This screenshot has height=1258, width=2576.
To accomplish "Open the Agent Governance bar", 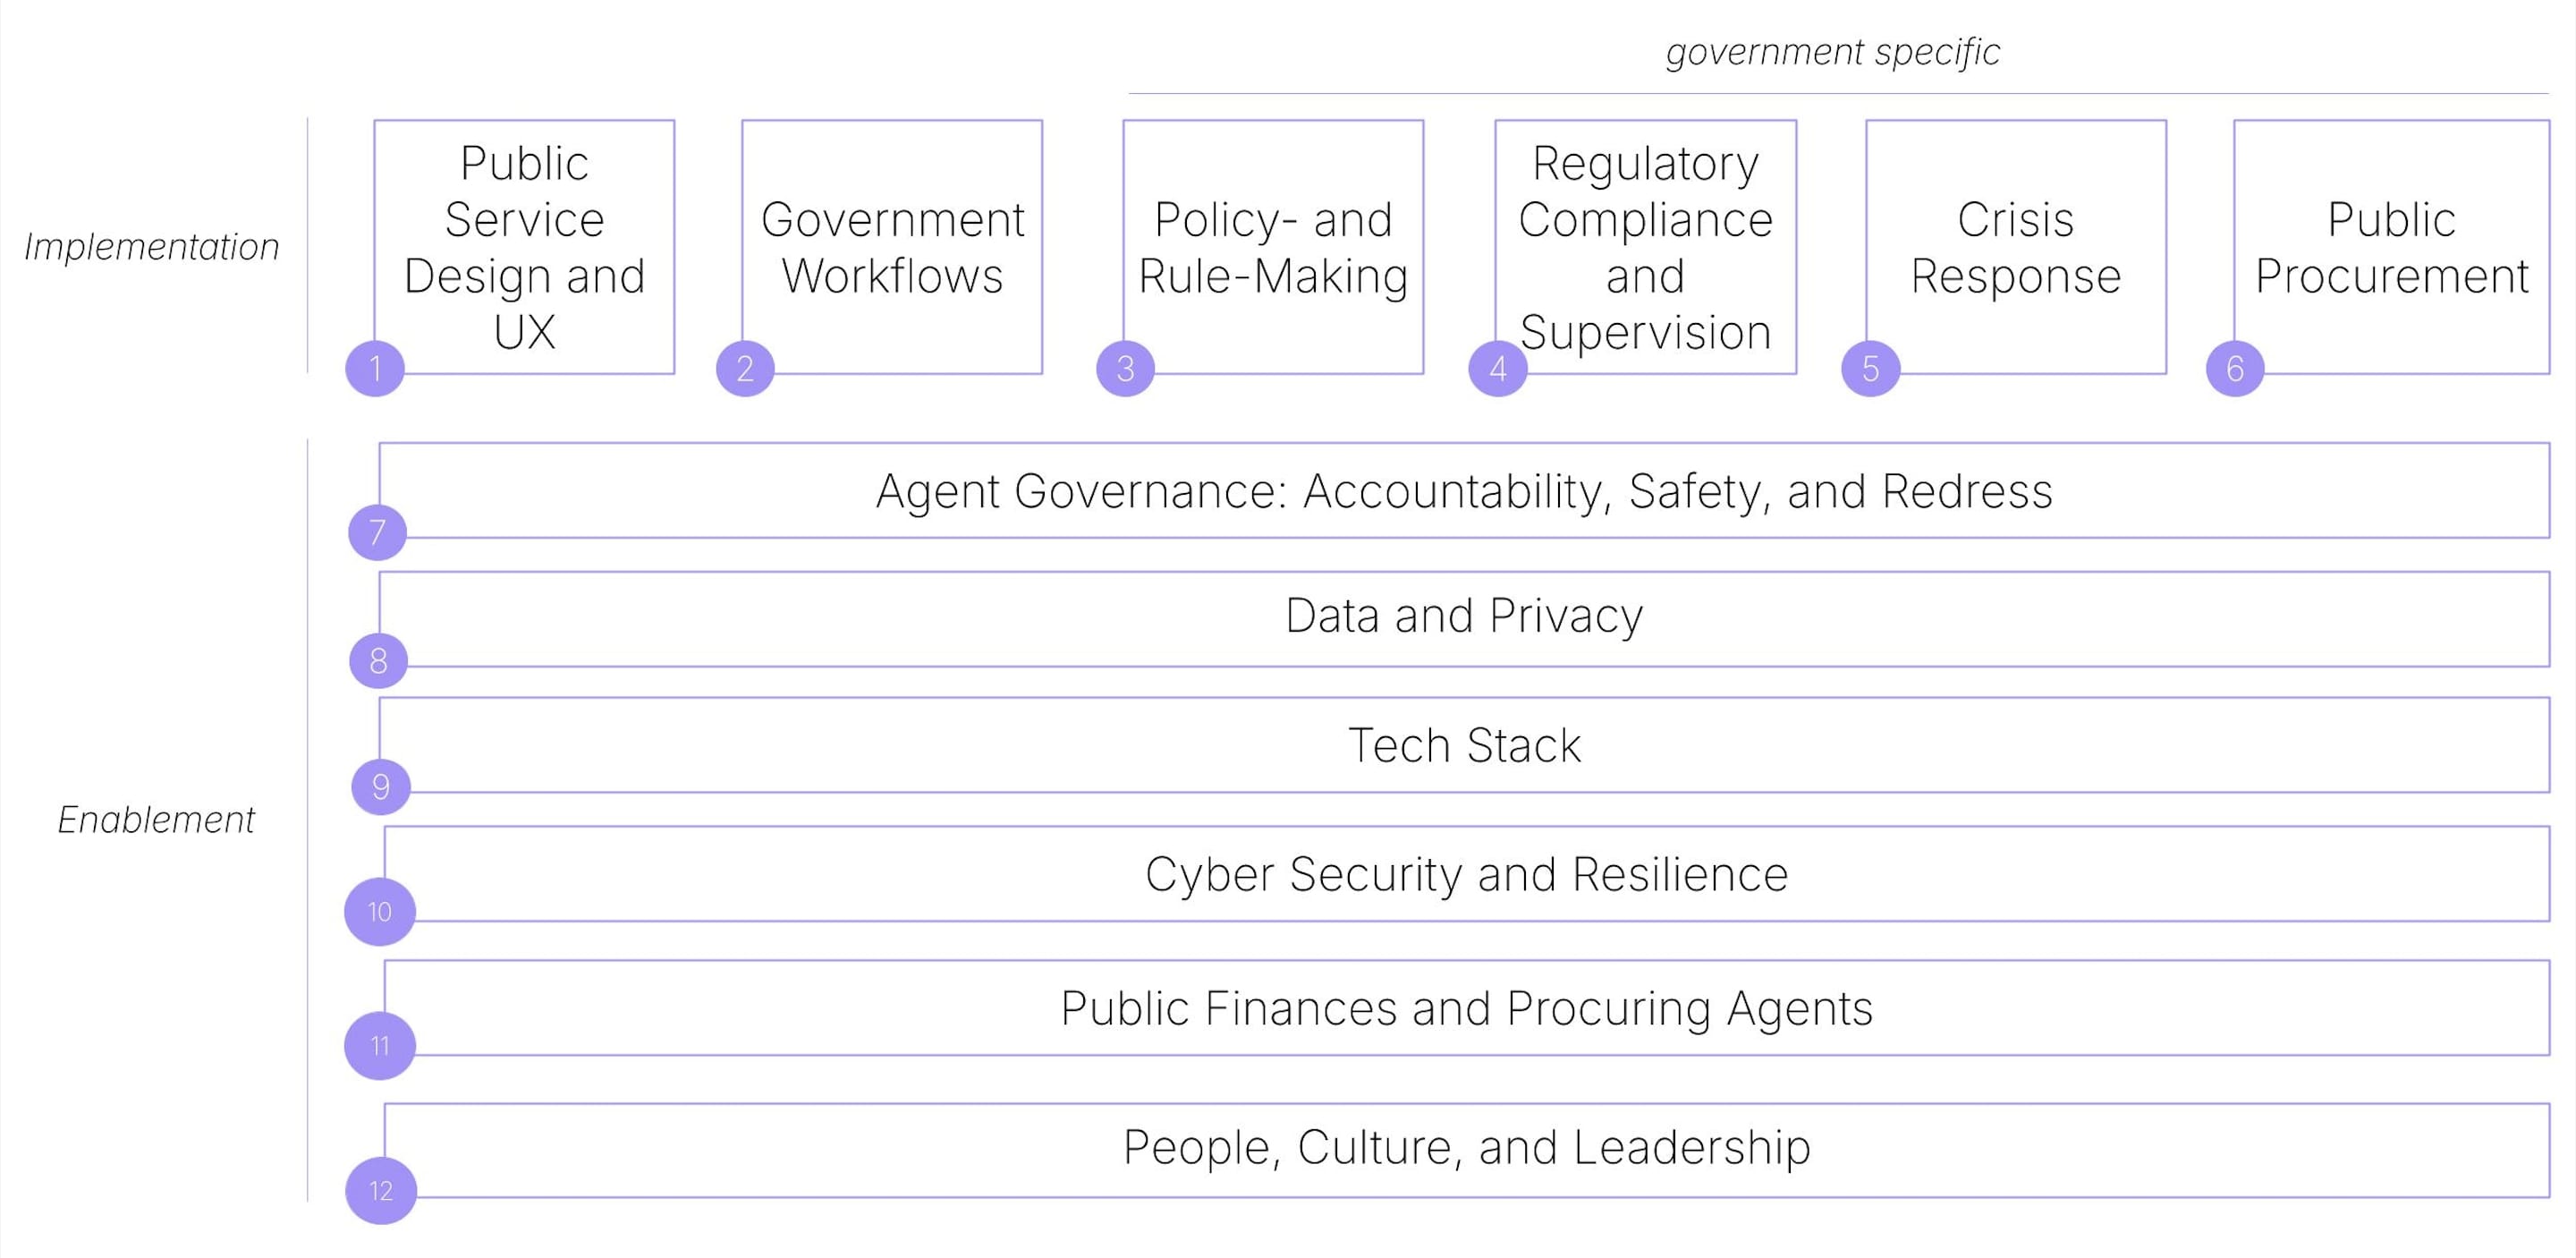I will pos(1464,491).
